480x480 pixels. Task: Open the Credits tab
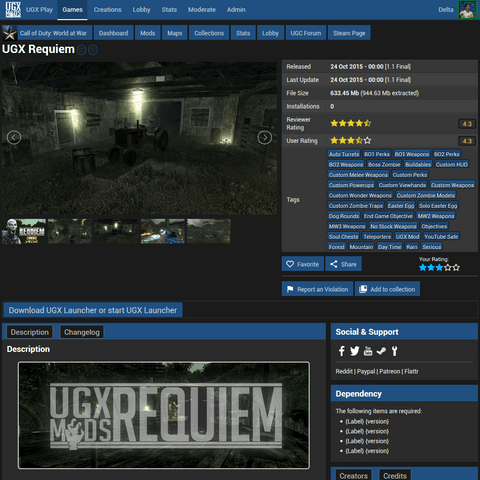point(395,475)
